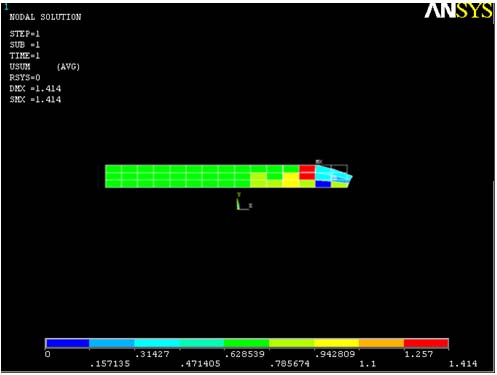
Task: Click the red element region of the beam
Action: click(x=307, y=173)
